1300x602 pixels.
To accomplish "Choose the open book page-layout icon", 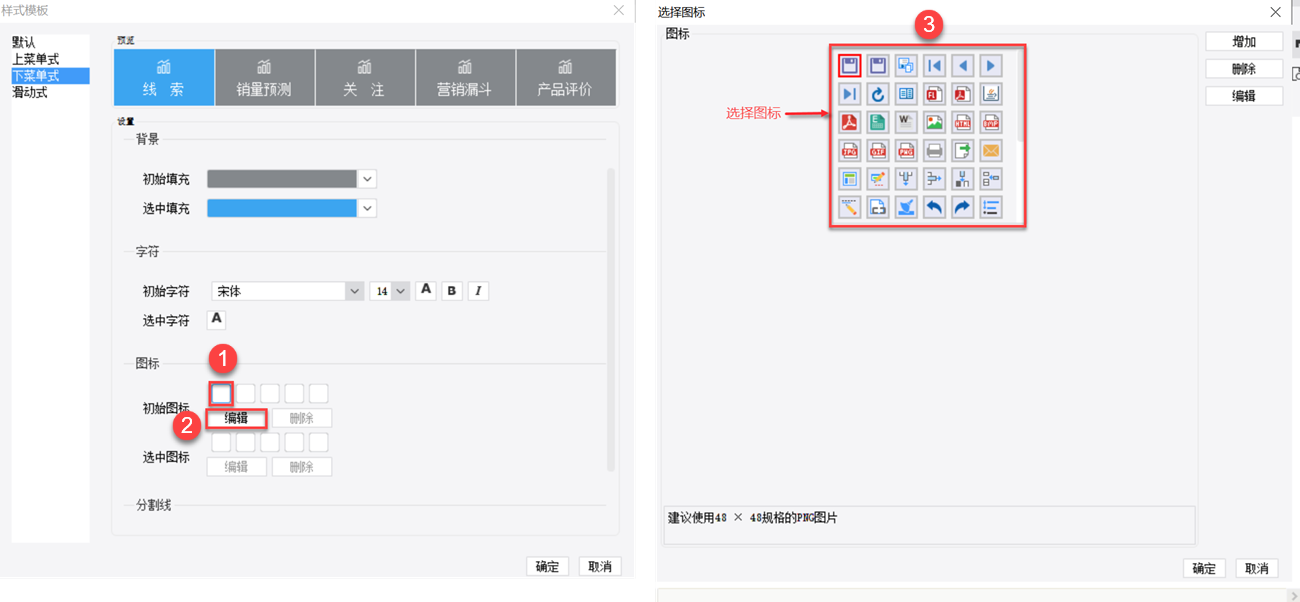I will tap(906, 94).
